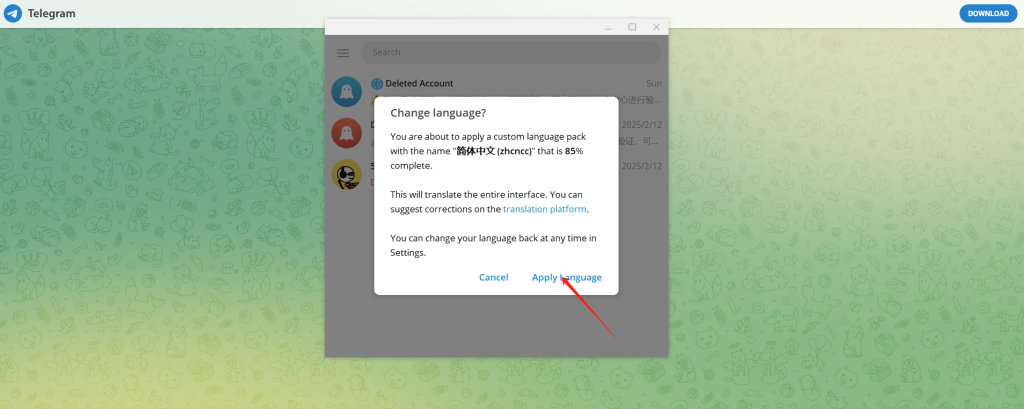Viewport: 1024px width, 409px height.
Task: Open the Deleted Account chat dated Sun
Action: (497, 91)
